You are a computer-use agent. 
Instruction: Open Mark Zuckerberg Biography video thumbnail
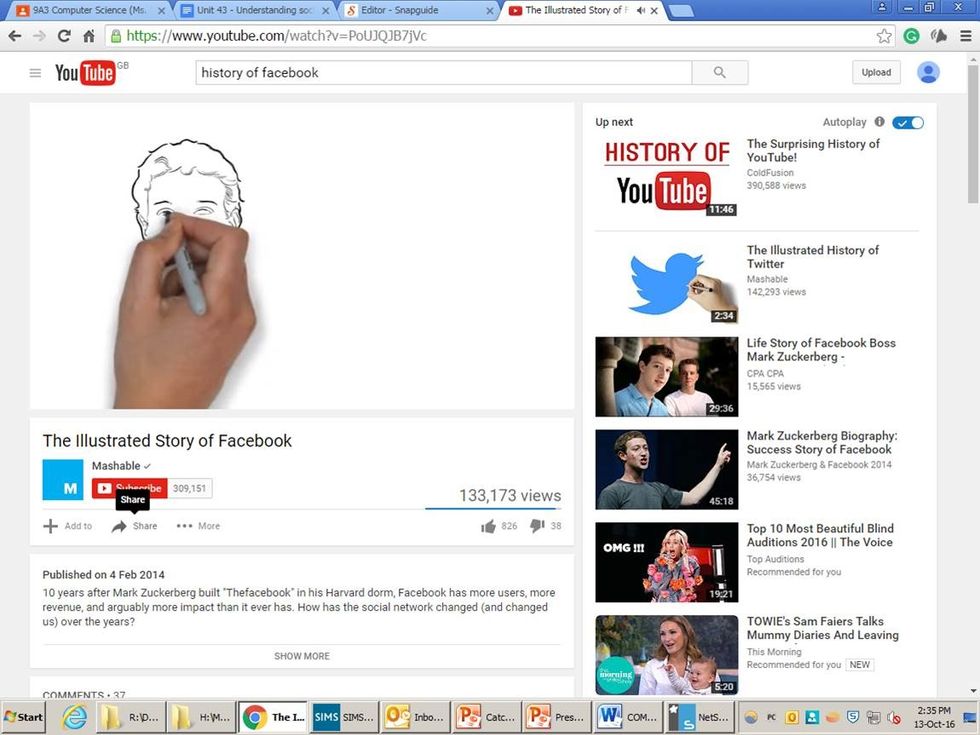click(x=666, y=469)
